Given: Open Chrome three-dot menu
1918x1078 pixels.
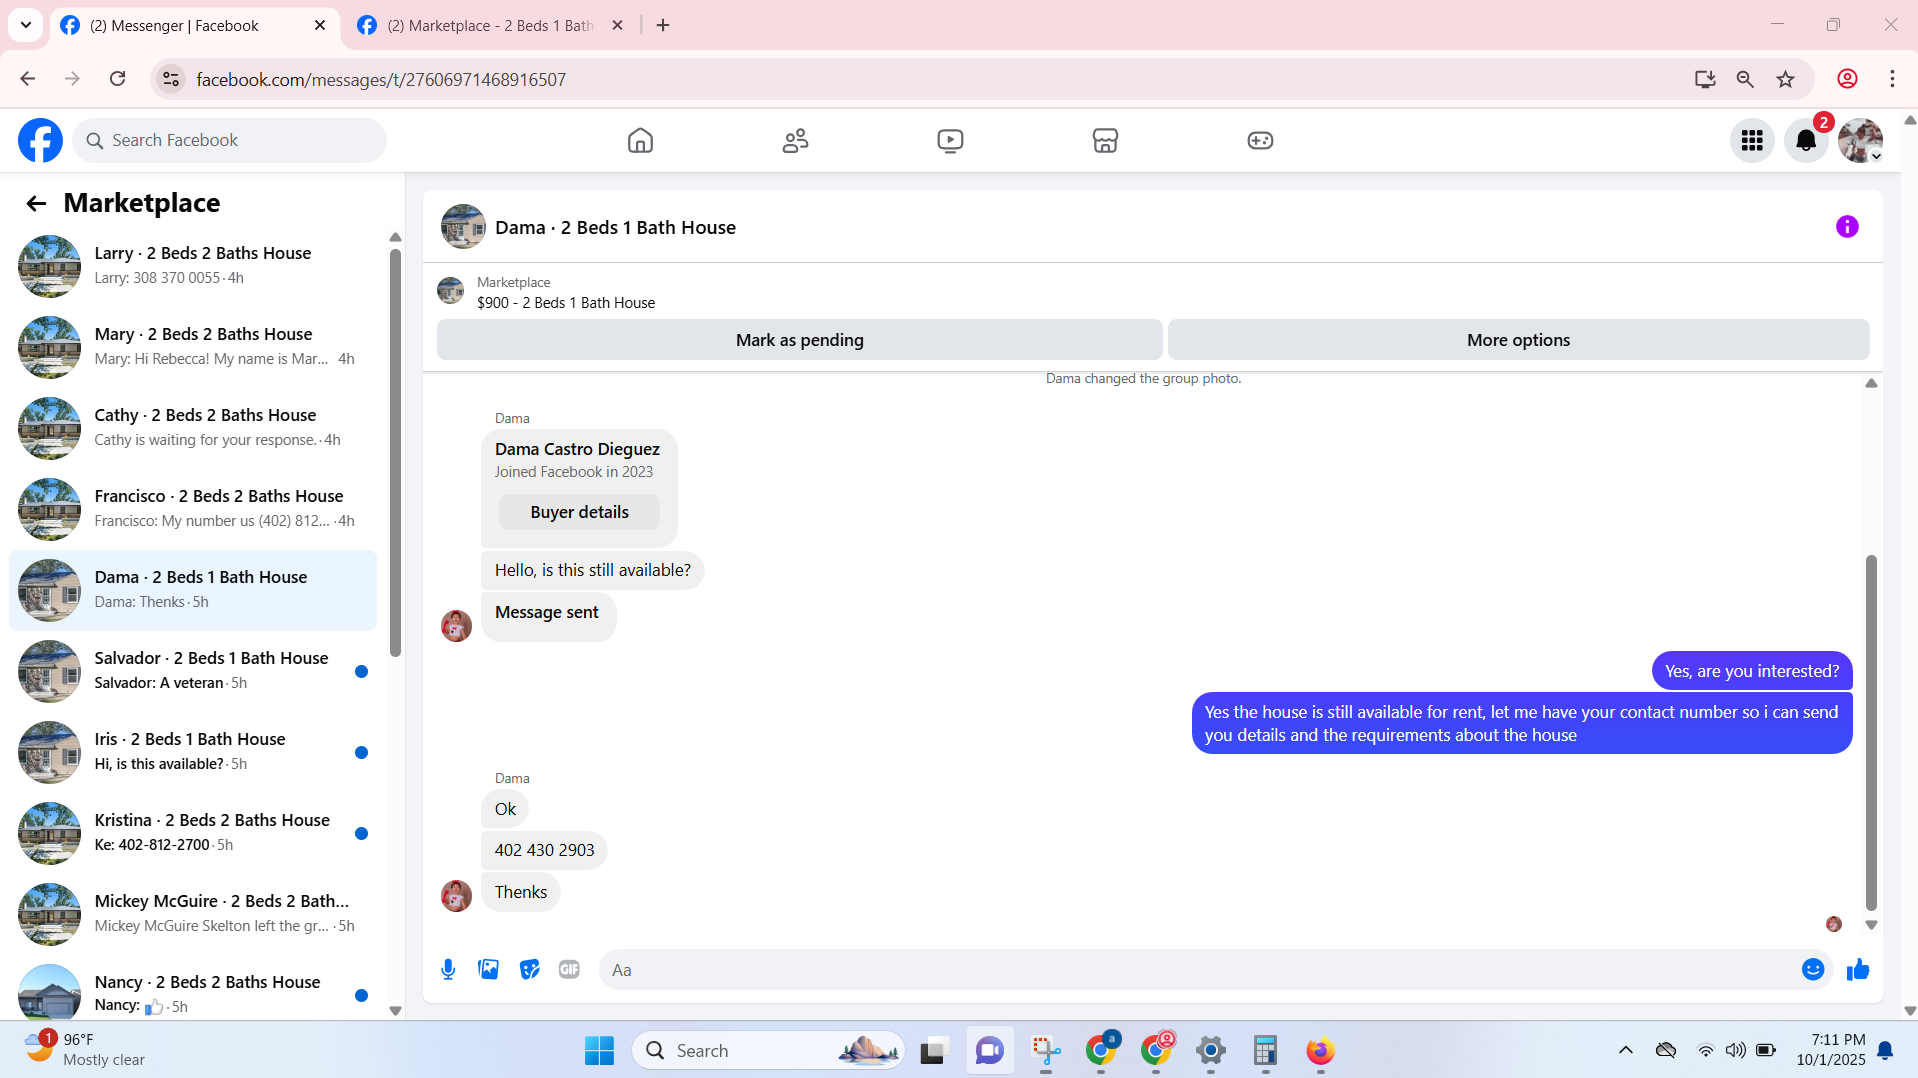Looking at the screenshot, I should click(x=1892, y=79).
